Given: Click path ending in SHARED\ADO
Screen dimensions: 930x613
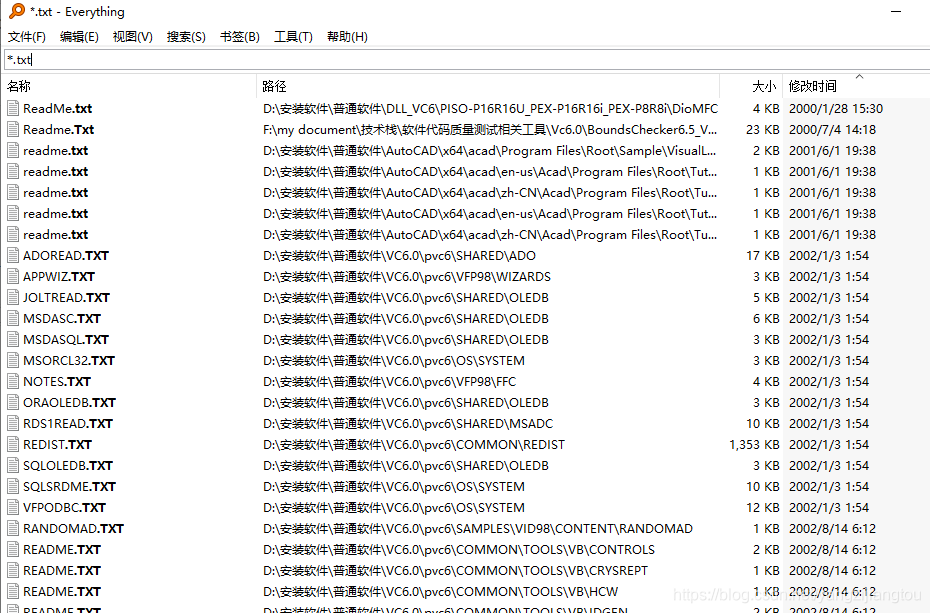Looking at the screenshot, I should point(399,256).
